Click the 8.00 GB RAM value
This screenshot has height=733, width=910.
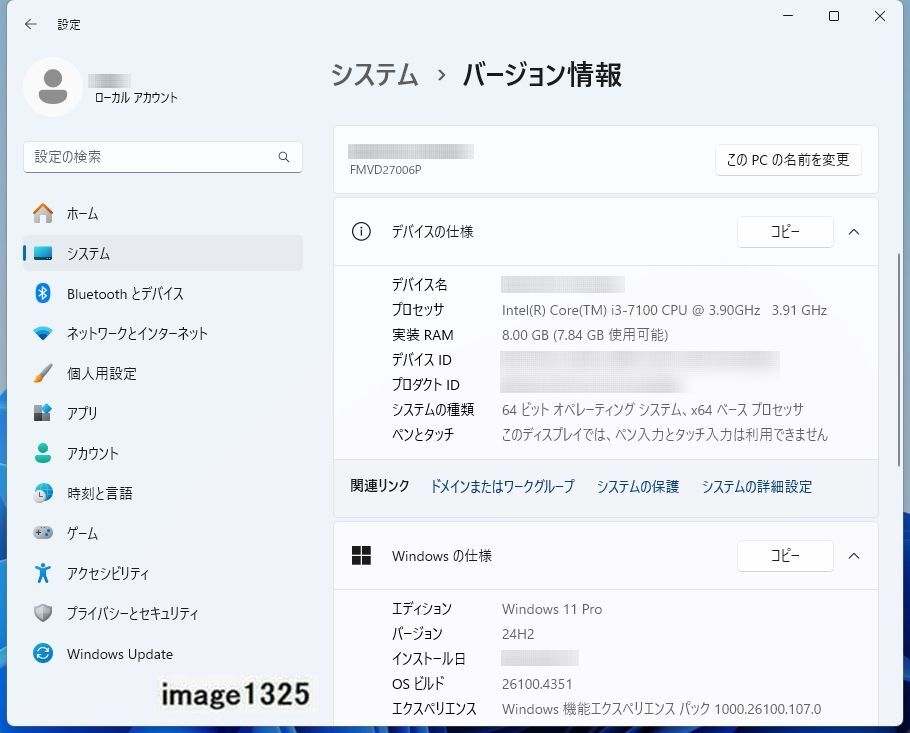[585, 335]
